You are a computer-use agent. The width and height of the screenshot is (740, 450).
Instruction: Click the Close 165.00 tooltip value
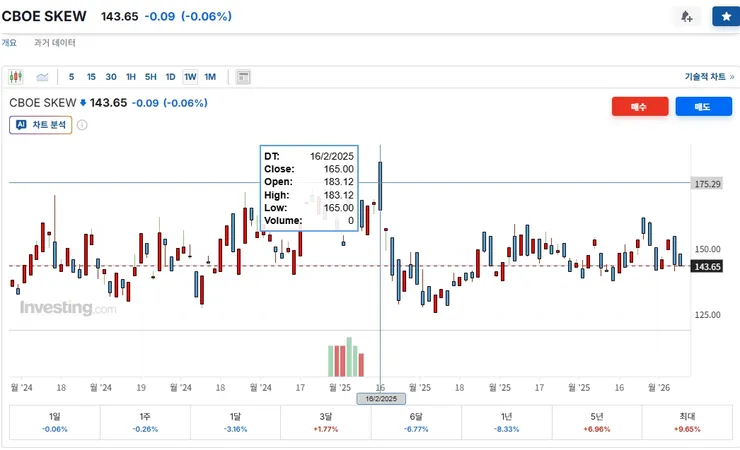click(x=338, y=169)
